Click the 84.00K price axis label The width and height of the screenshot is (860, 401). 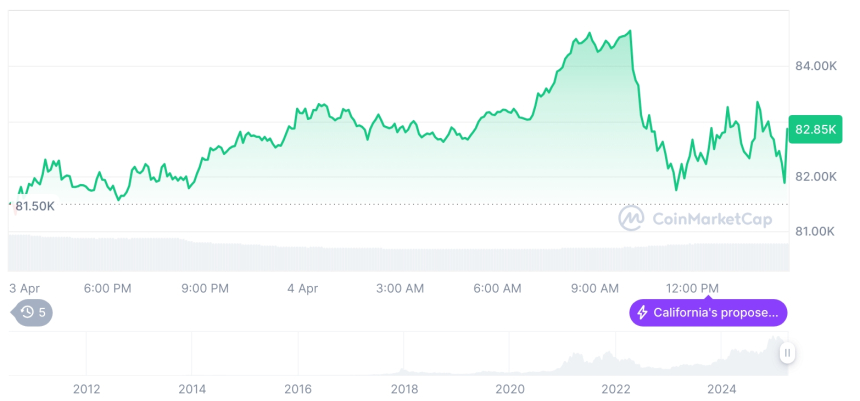coord(815,66)
